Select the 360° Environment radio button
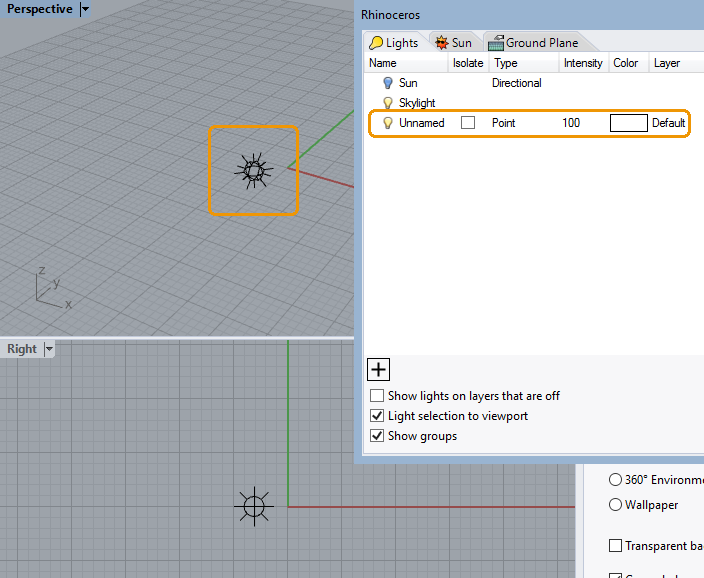 [616, 480]
